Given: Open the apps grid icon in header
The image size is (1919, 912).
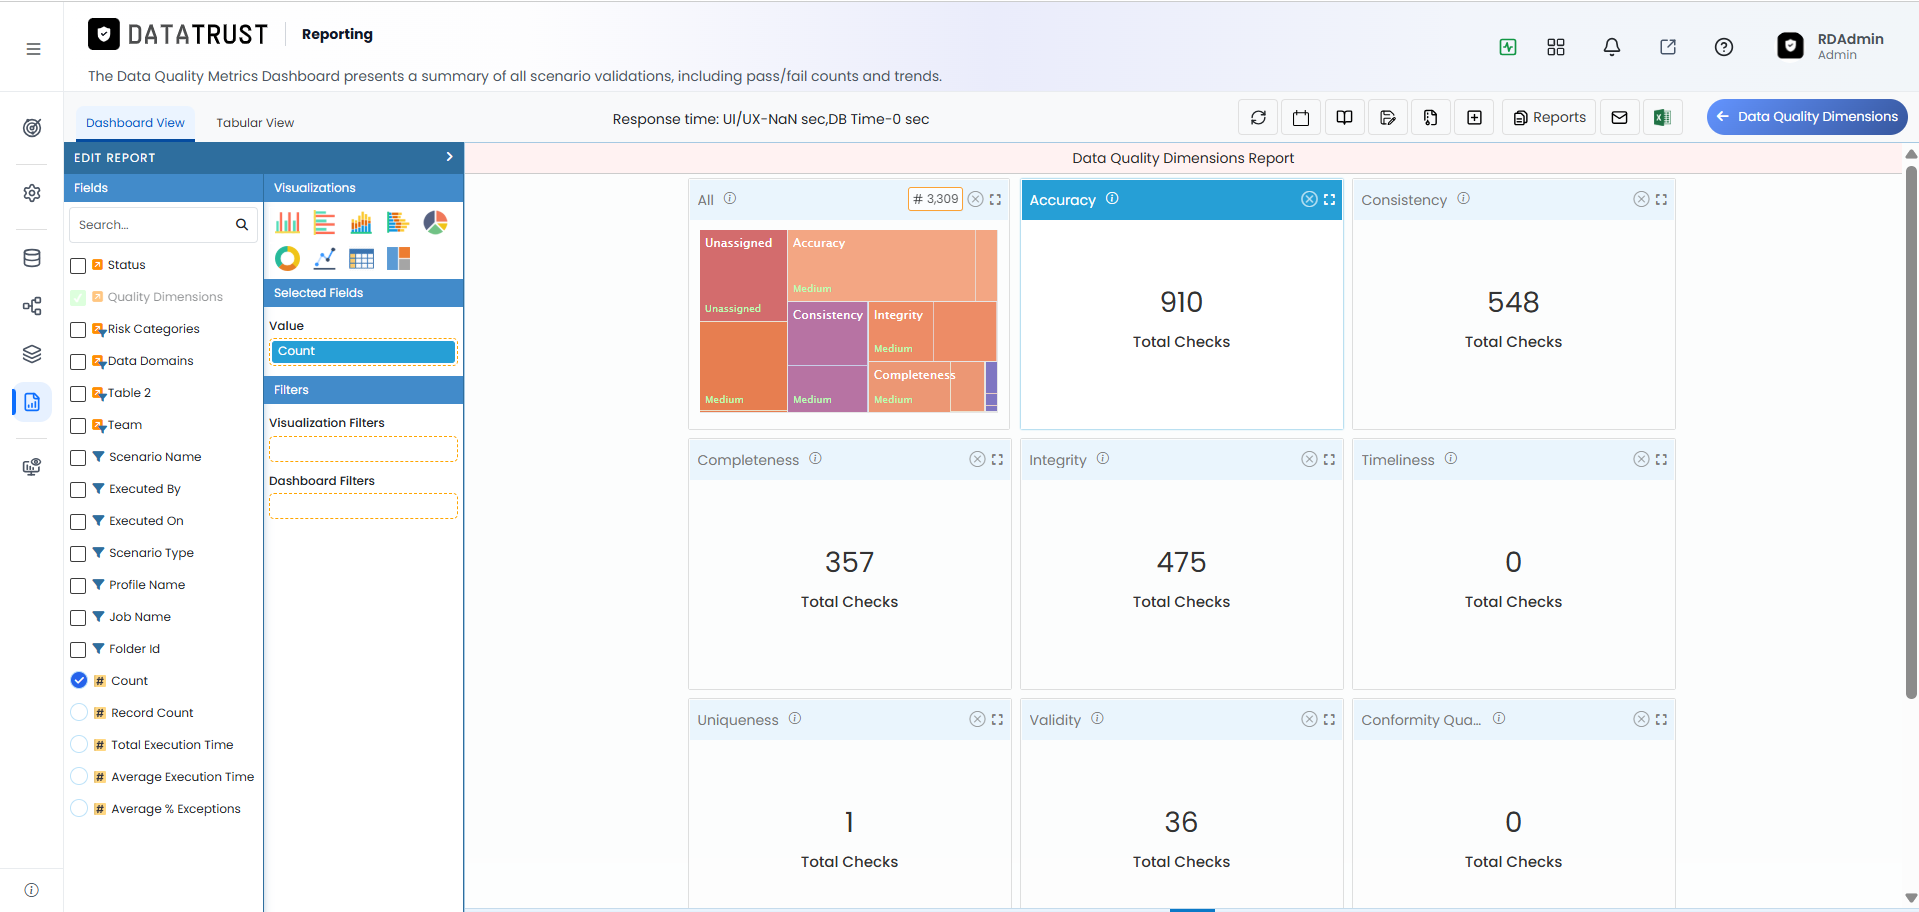Looking at the screenshot, I should [1556, 47].
